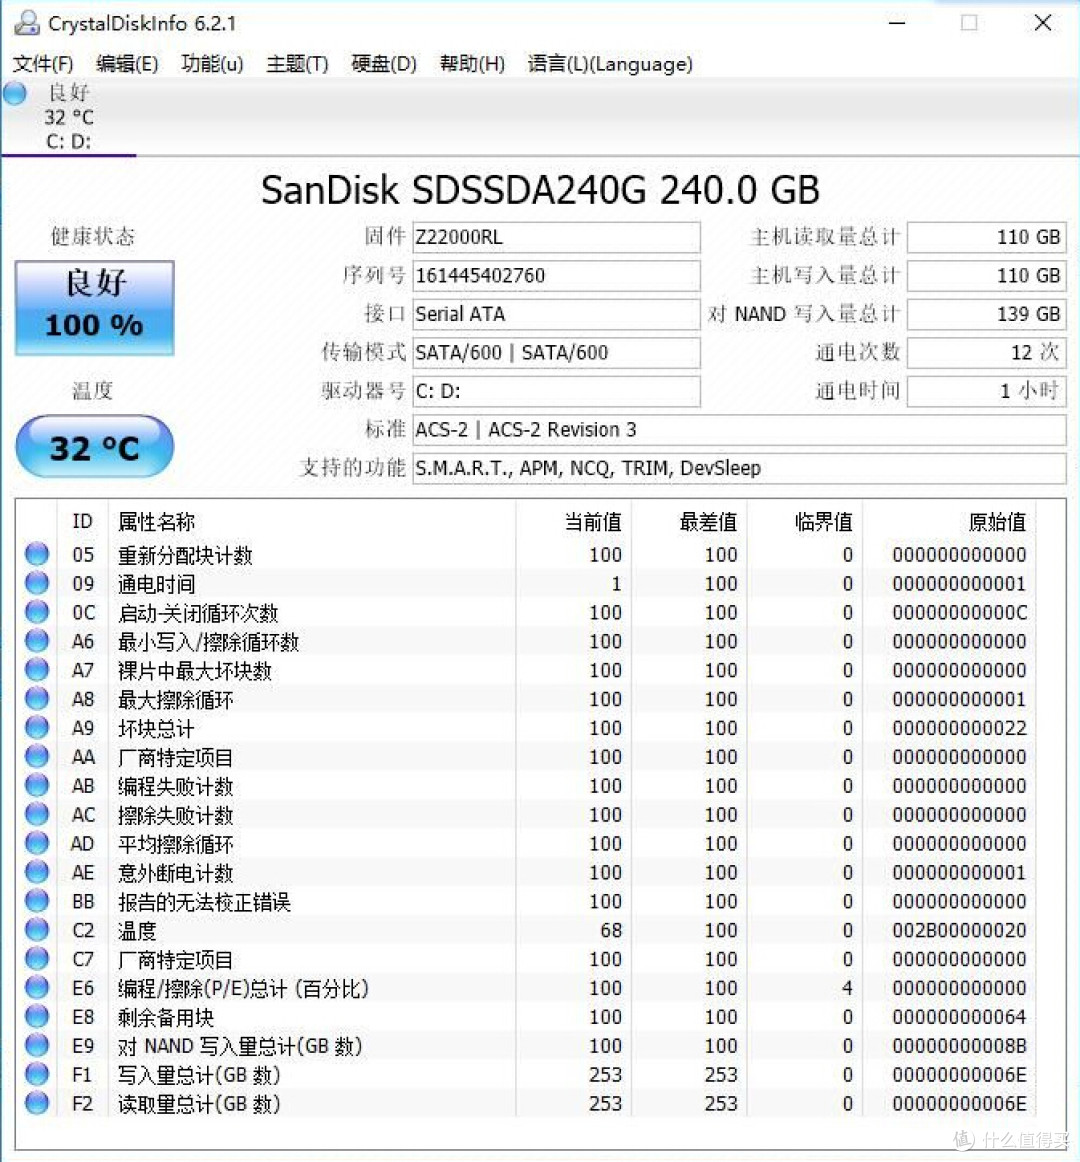The image size is (1080, 1162).
Task: Click the 良好 100 % health status button
Action: click(x=95, y=308)
